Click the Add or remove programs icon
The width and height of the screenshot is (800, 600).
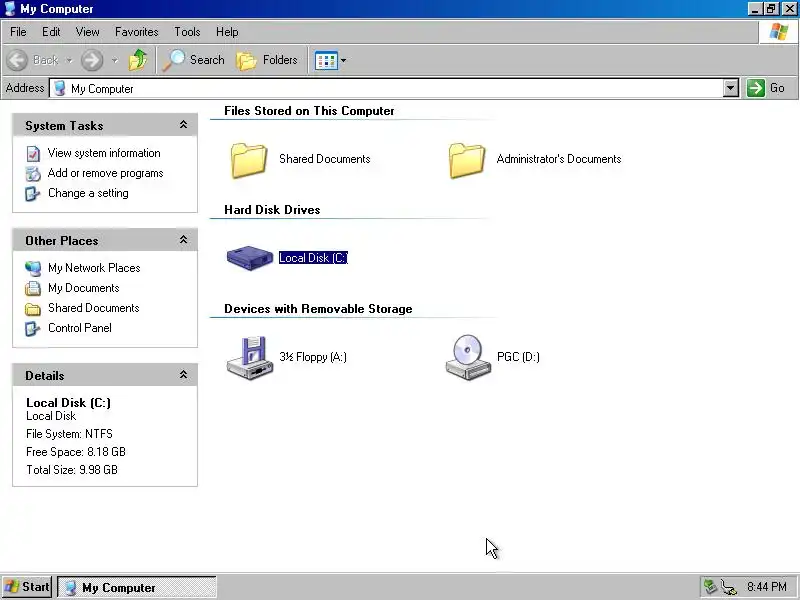33,173
